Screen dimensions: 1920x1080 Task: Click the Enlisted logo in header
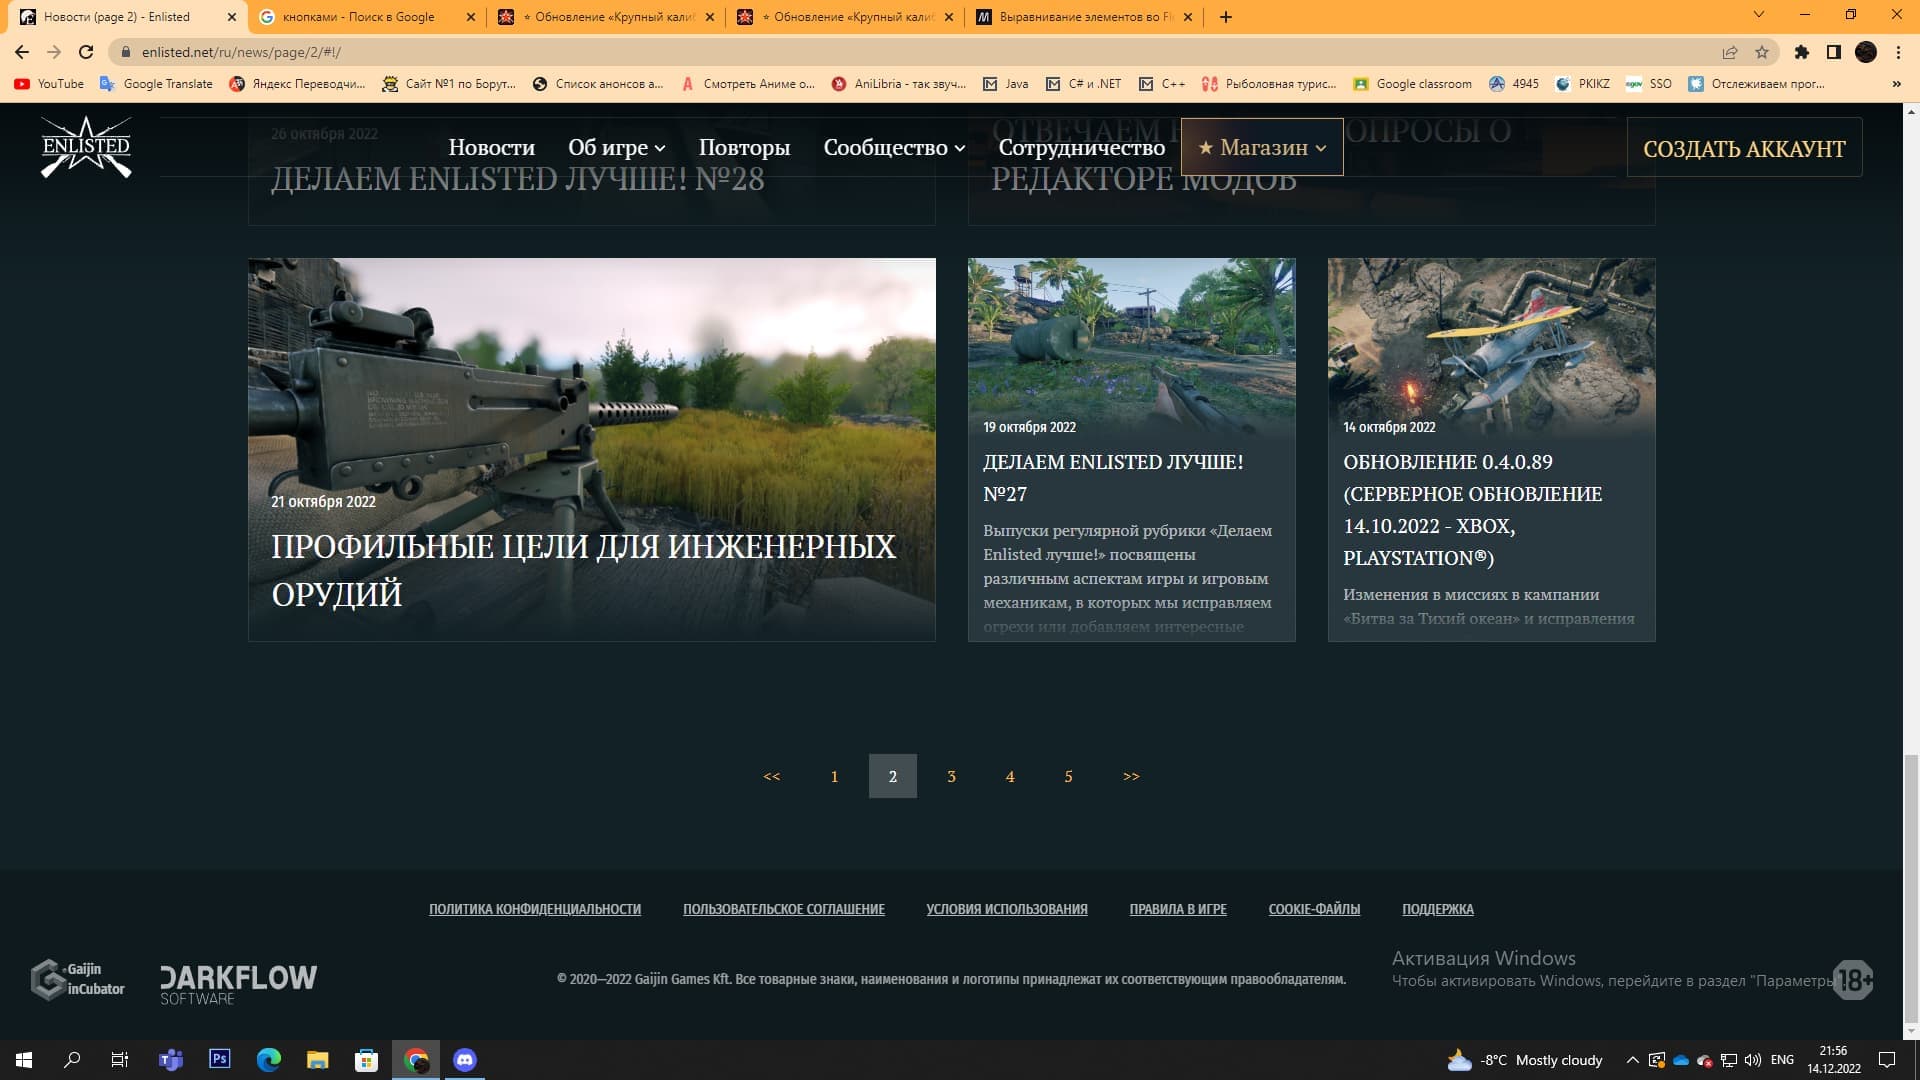pos(86,147)
